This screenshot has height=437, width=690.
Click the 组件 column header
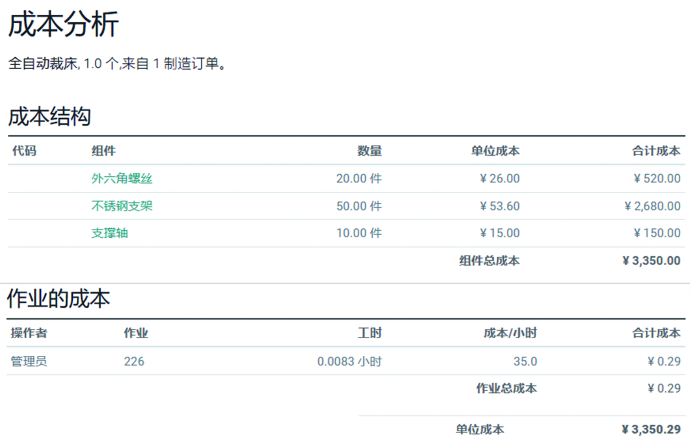click(x=103, y=151)
